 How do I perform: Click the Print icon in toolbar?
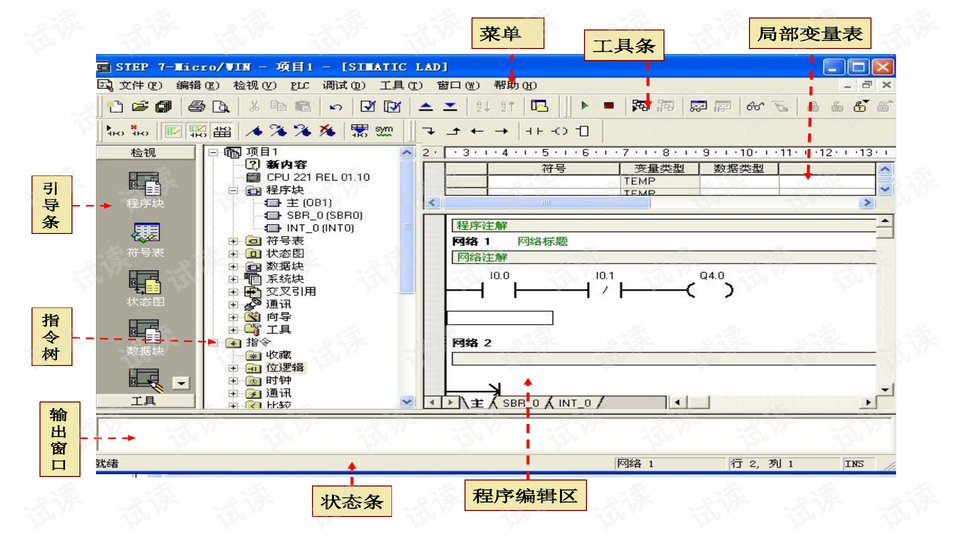[197, 106]
